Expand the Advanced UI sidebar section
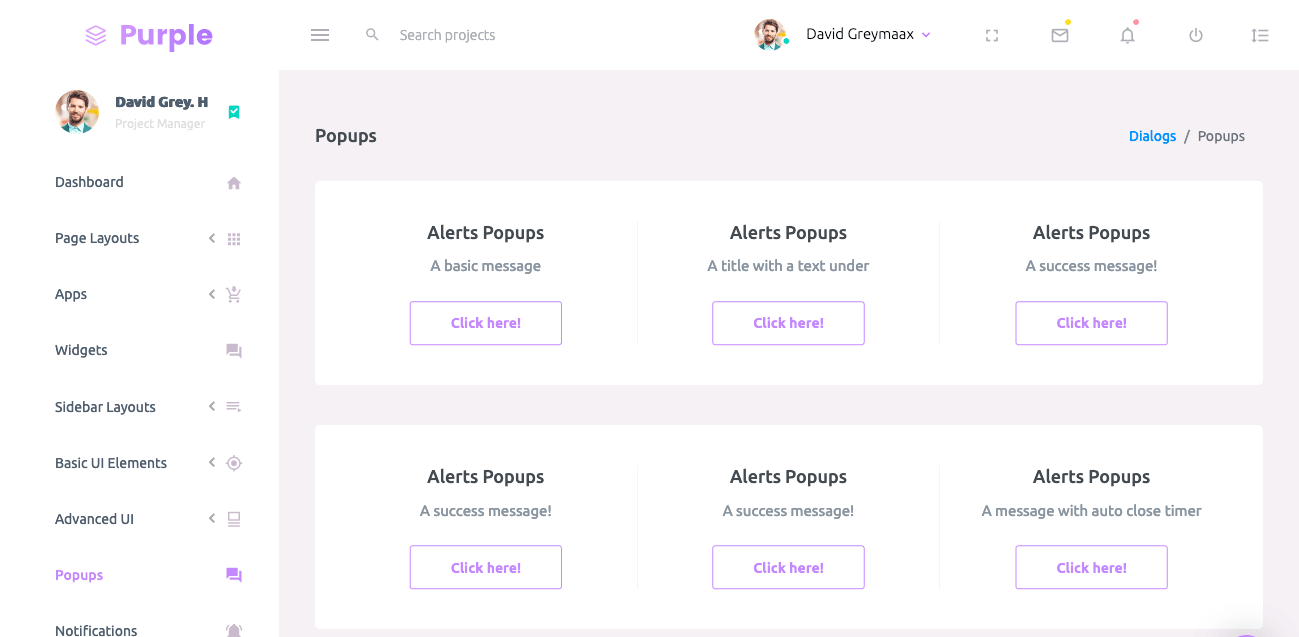The height and width of the screenshot is (637, 1299). tap(94, 519)
